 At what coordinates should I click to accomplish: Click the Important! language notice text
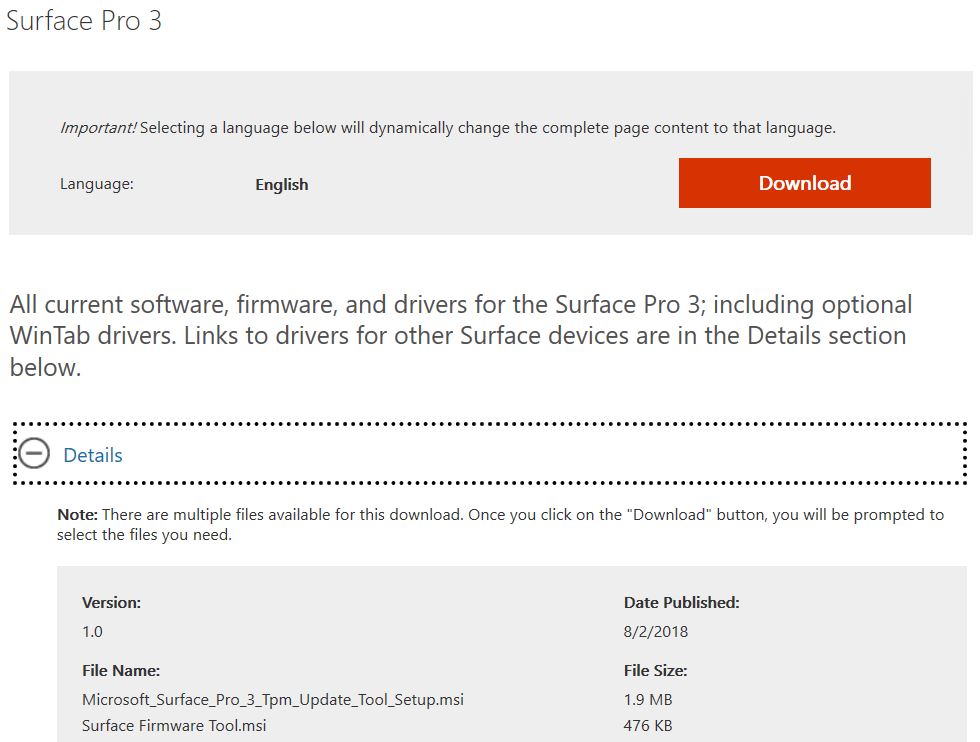point(448,128)
